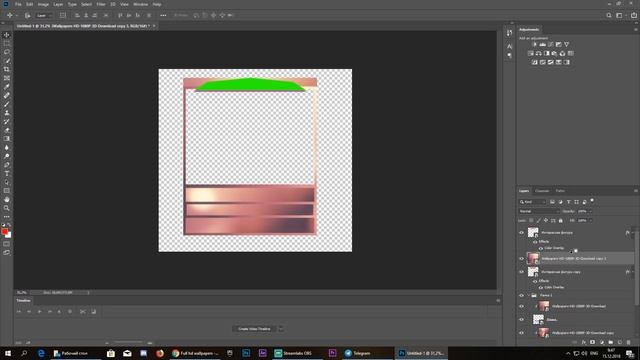
Task: Click the Windows Start button
Action: 8,353
